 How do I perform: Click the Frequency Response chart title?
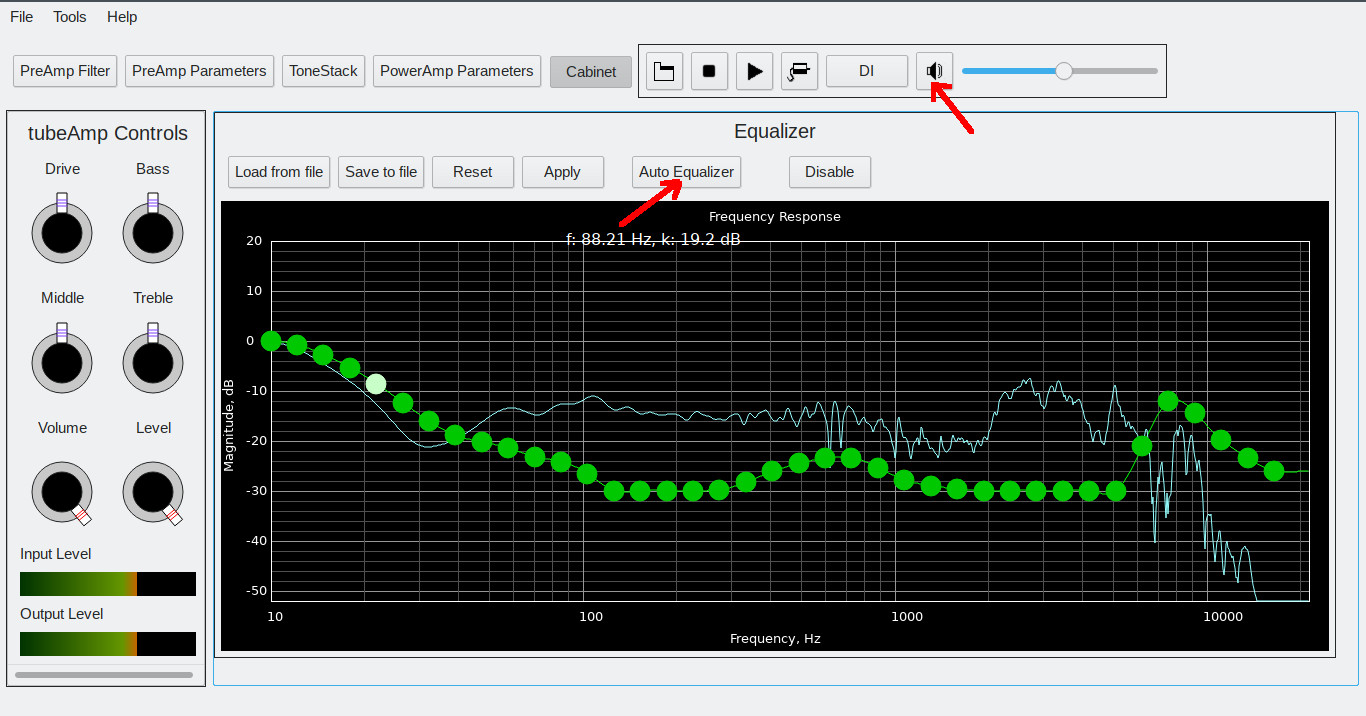pos(775,216)
